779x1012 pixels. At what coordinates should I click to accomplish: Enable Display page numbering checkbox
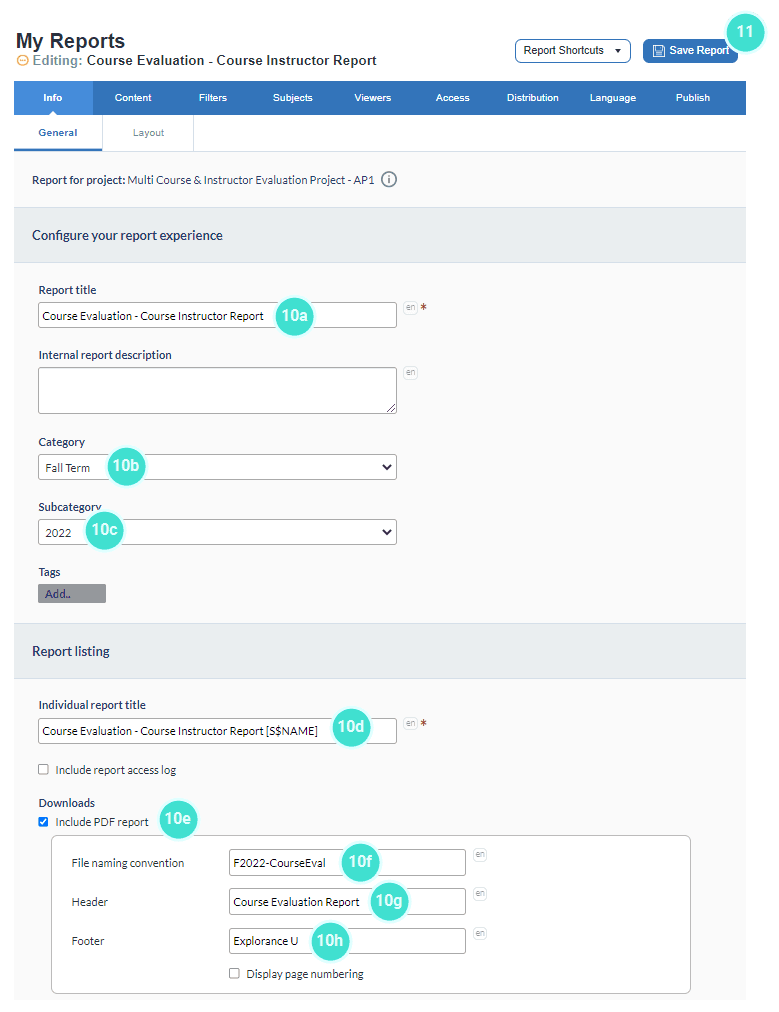coord(234,973)
